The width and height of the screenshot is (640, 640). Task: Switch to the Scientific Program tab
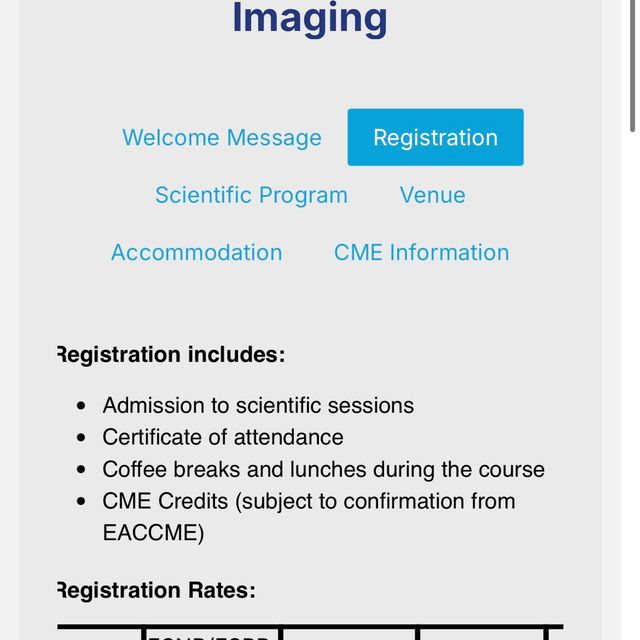pyautogui.click(x=251, y=195)
